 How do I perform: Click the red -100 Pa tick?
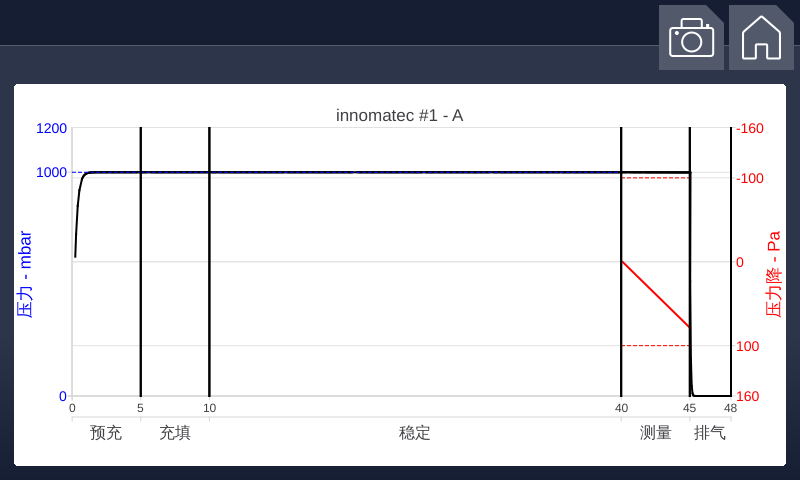[x=749, y=179]
